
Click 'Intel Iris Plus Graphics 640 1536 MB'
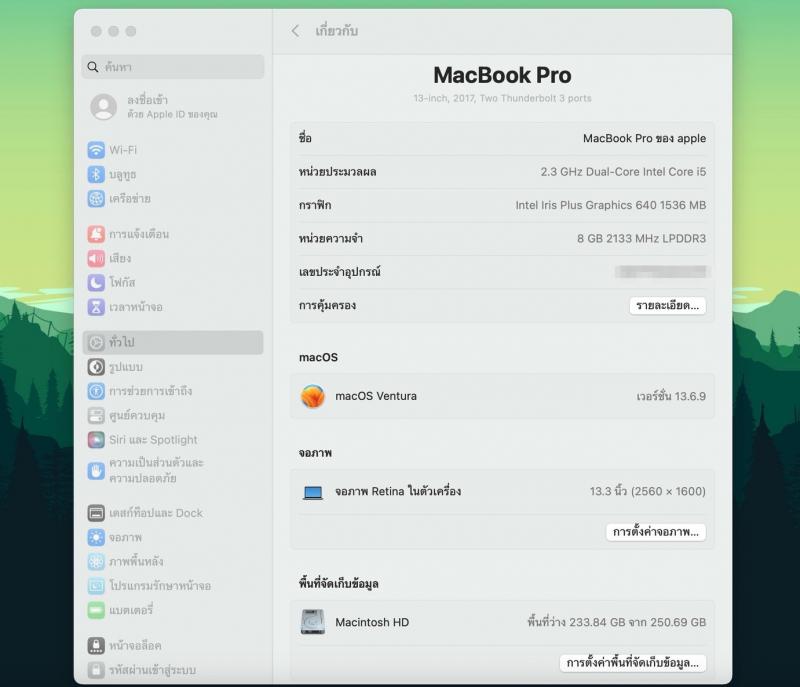[611, 205]
